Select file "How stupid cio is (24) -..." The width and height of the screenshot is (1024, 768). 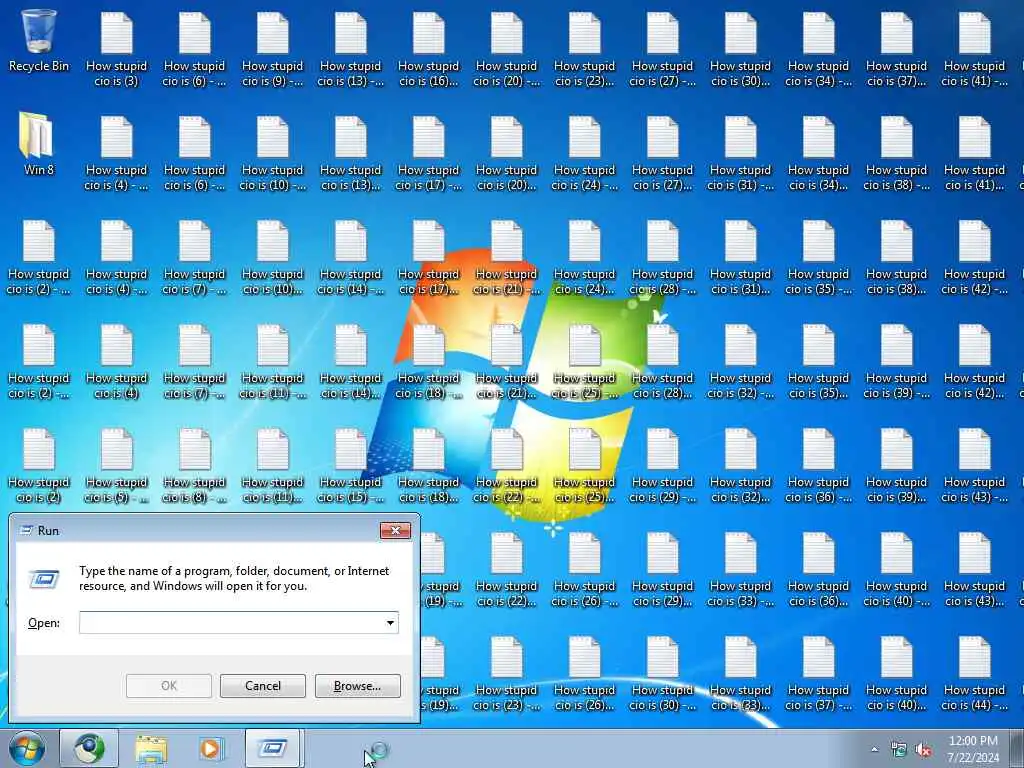[584, 153]
